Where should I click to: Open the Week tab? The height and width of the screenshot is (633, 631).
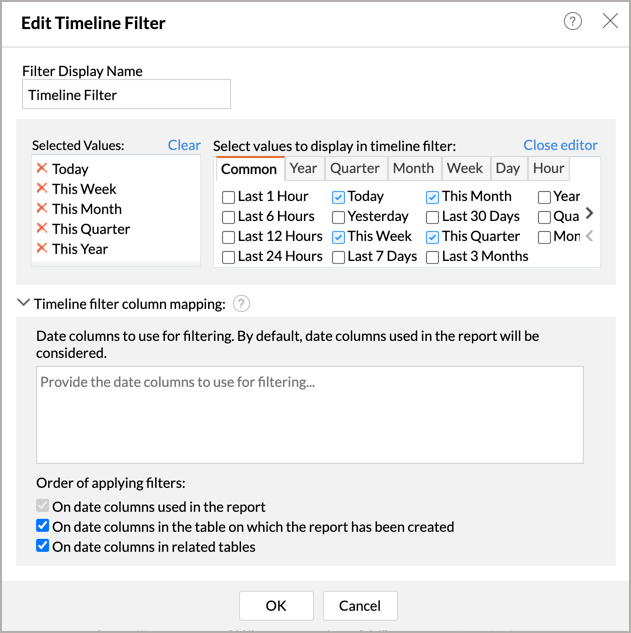click(x=465, y=169)
